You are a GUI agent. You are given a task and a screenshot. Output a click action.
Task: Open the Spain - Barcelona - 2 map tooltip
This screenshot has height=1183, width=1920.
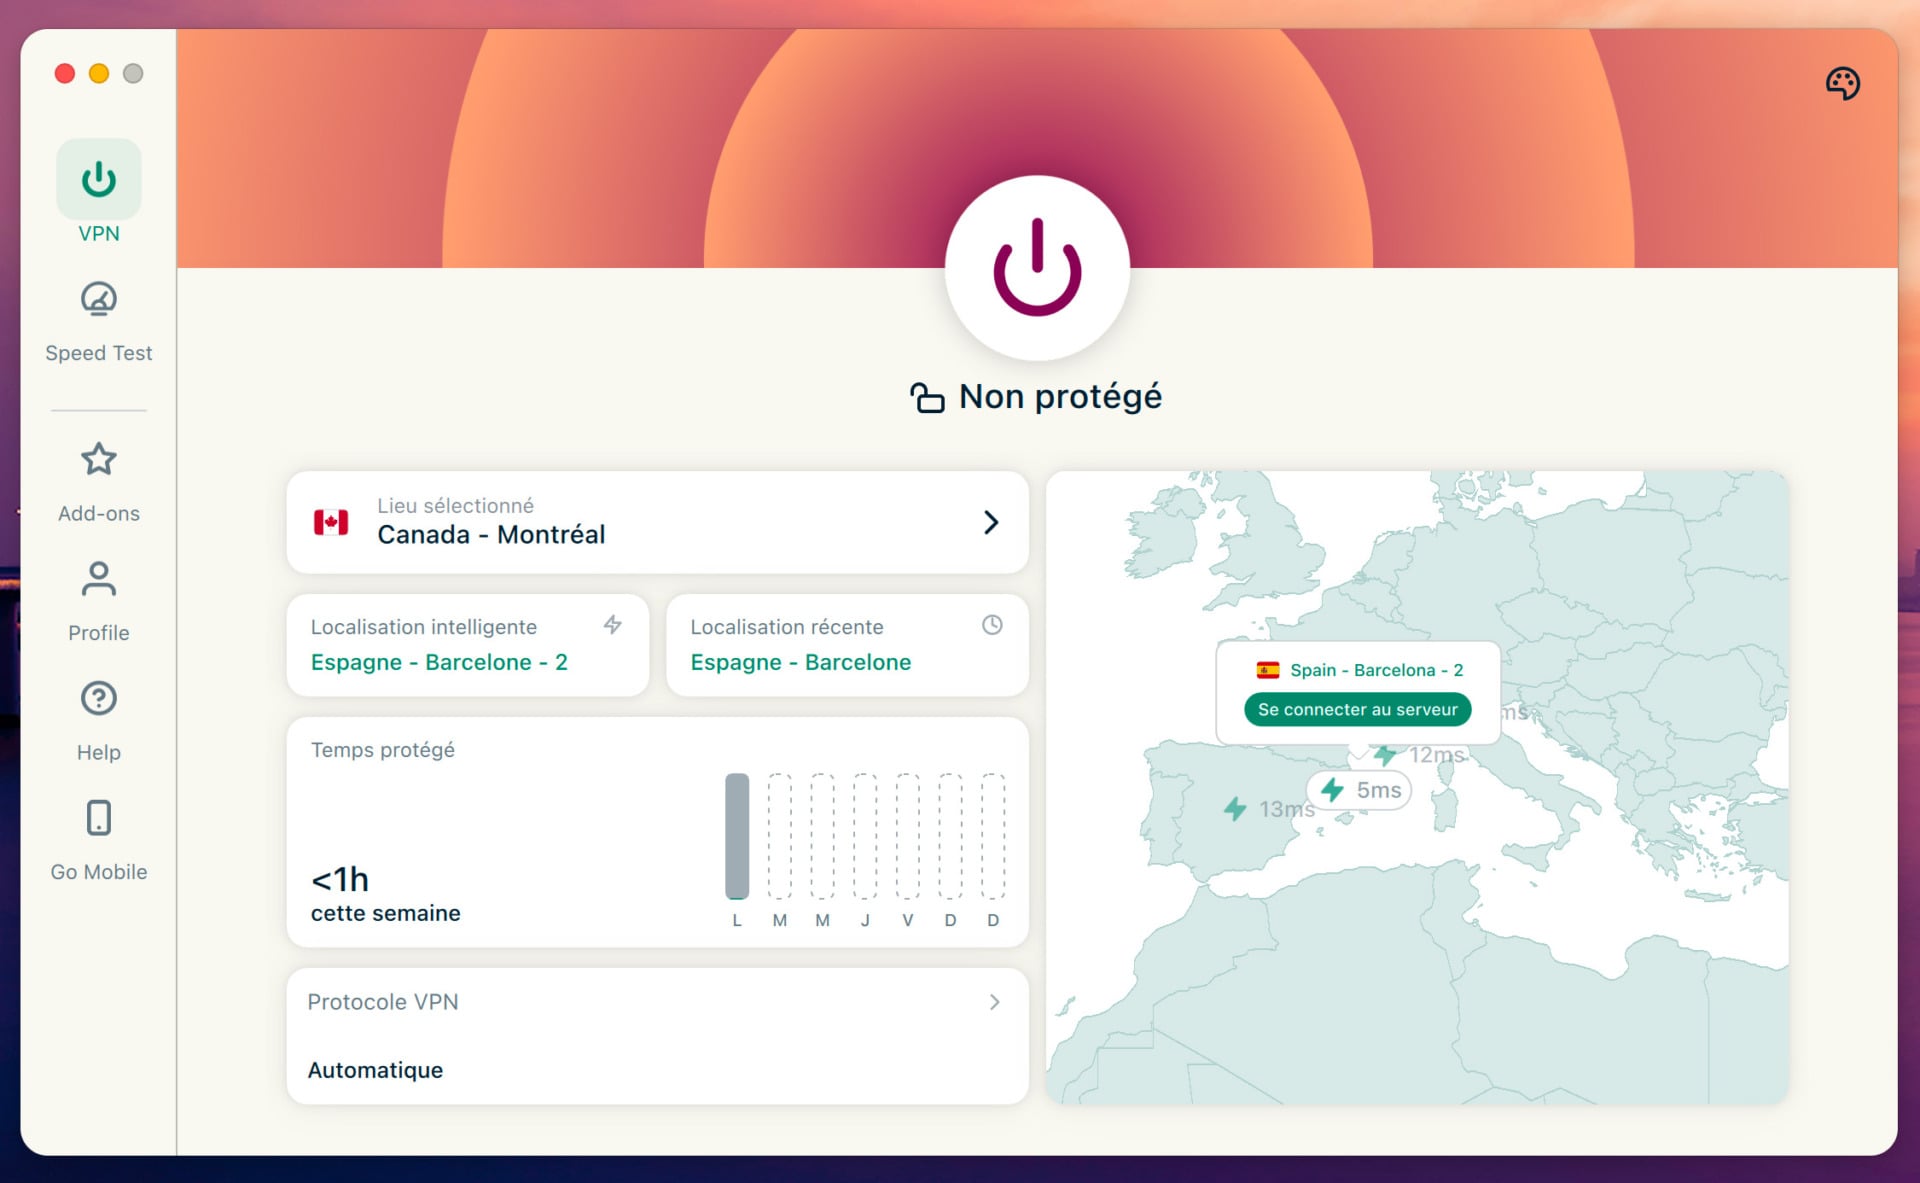coord(1357,670)
